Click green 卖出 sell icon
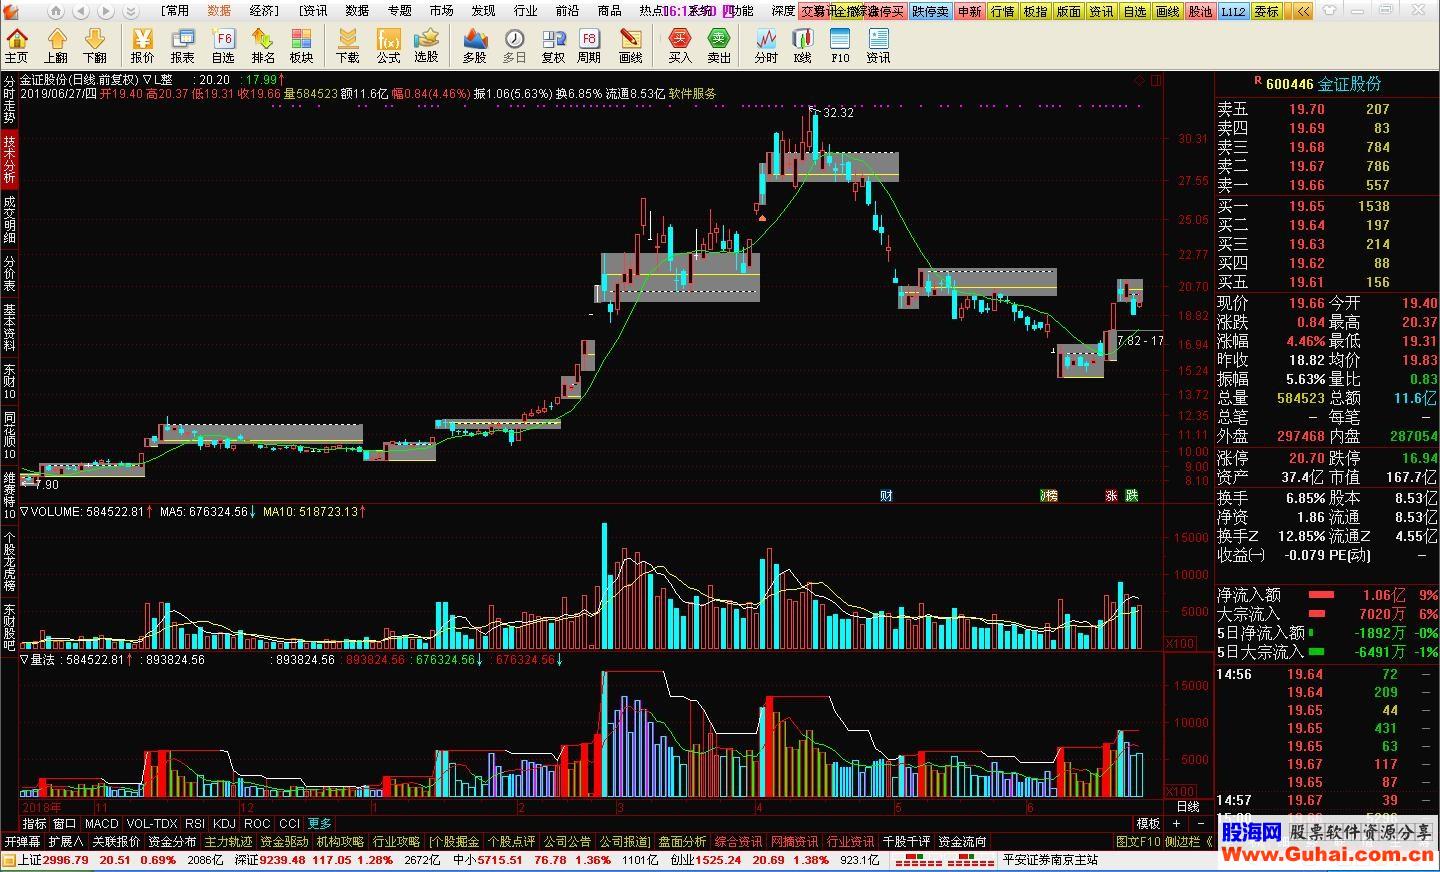The image size is (1440, 872). pyautogui.click(x=719, y=45)
